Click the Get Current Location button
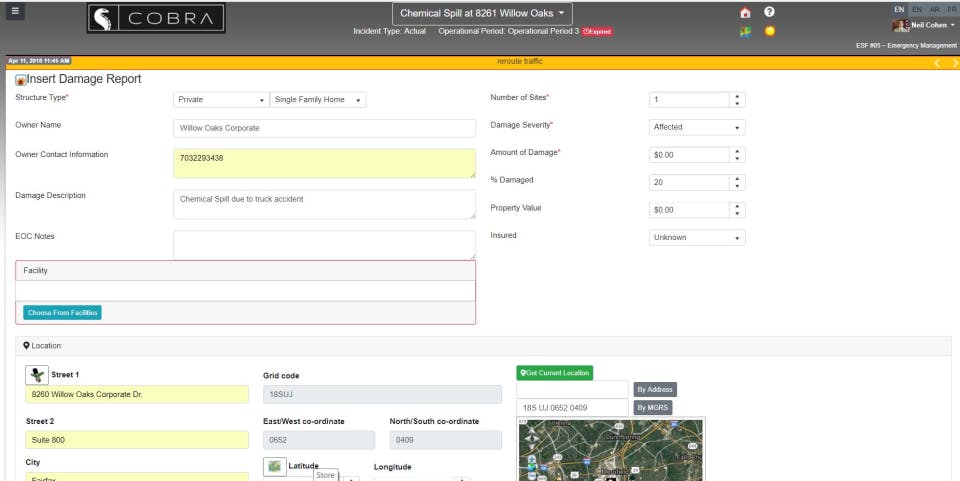Screen dimensions: 960x481 pos(555,373)
